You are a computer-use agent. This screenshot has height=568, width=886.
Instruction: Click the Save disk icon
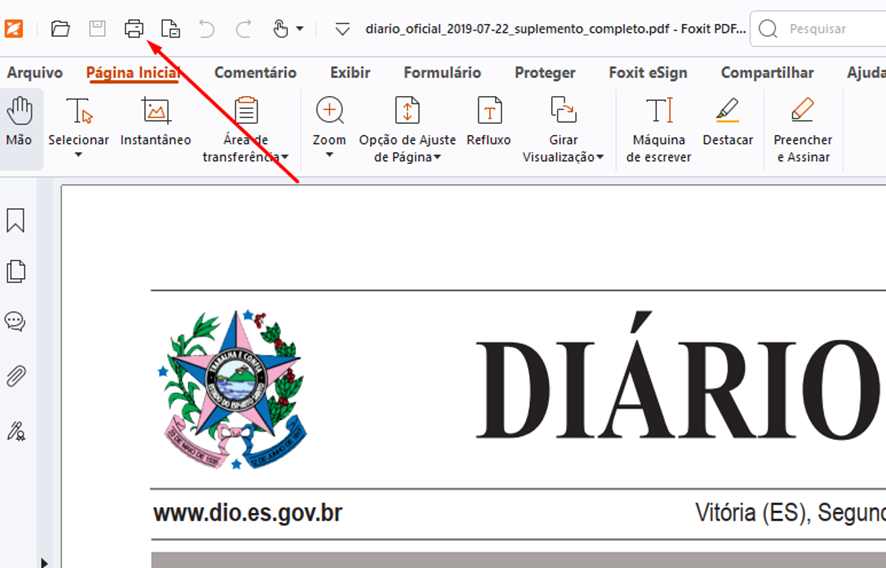click(x=97, y=28)
